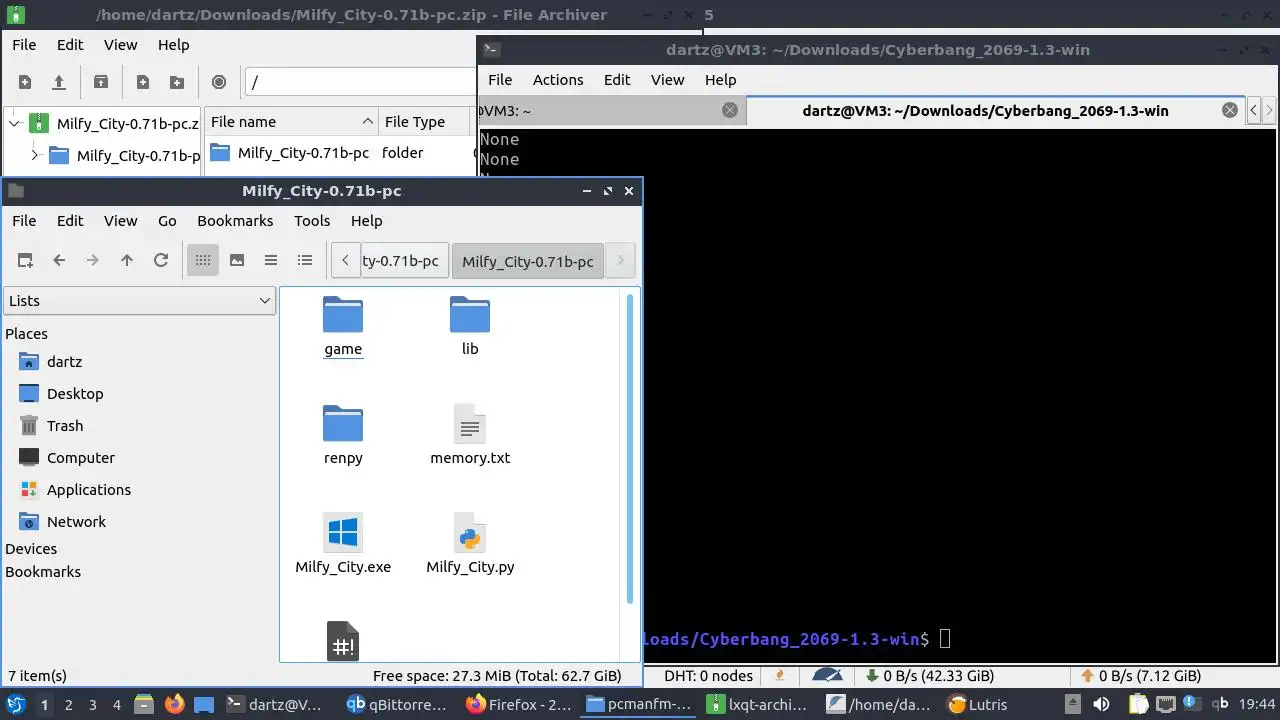Click download speed 0 B/s (42.33 GiB)

(930, 676)
